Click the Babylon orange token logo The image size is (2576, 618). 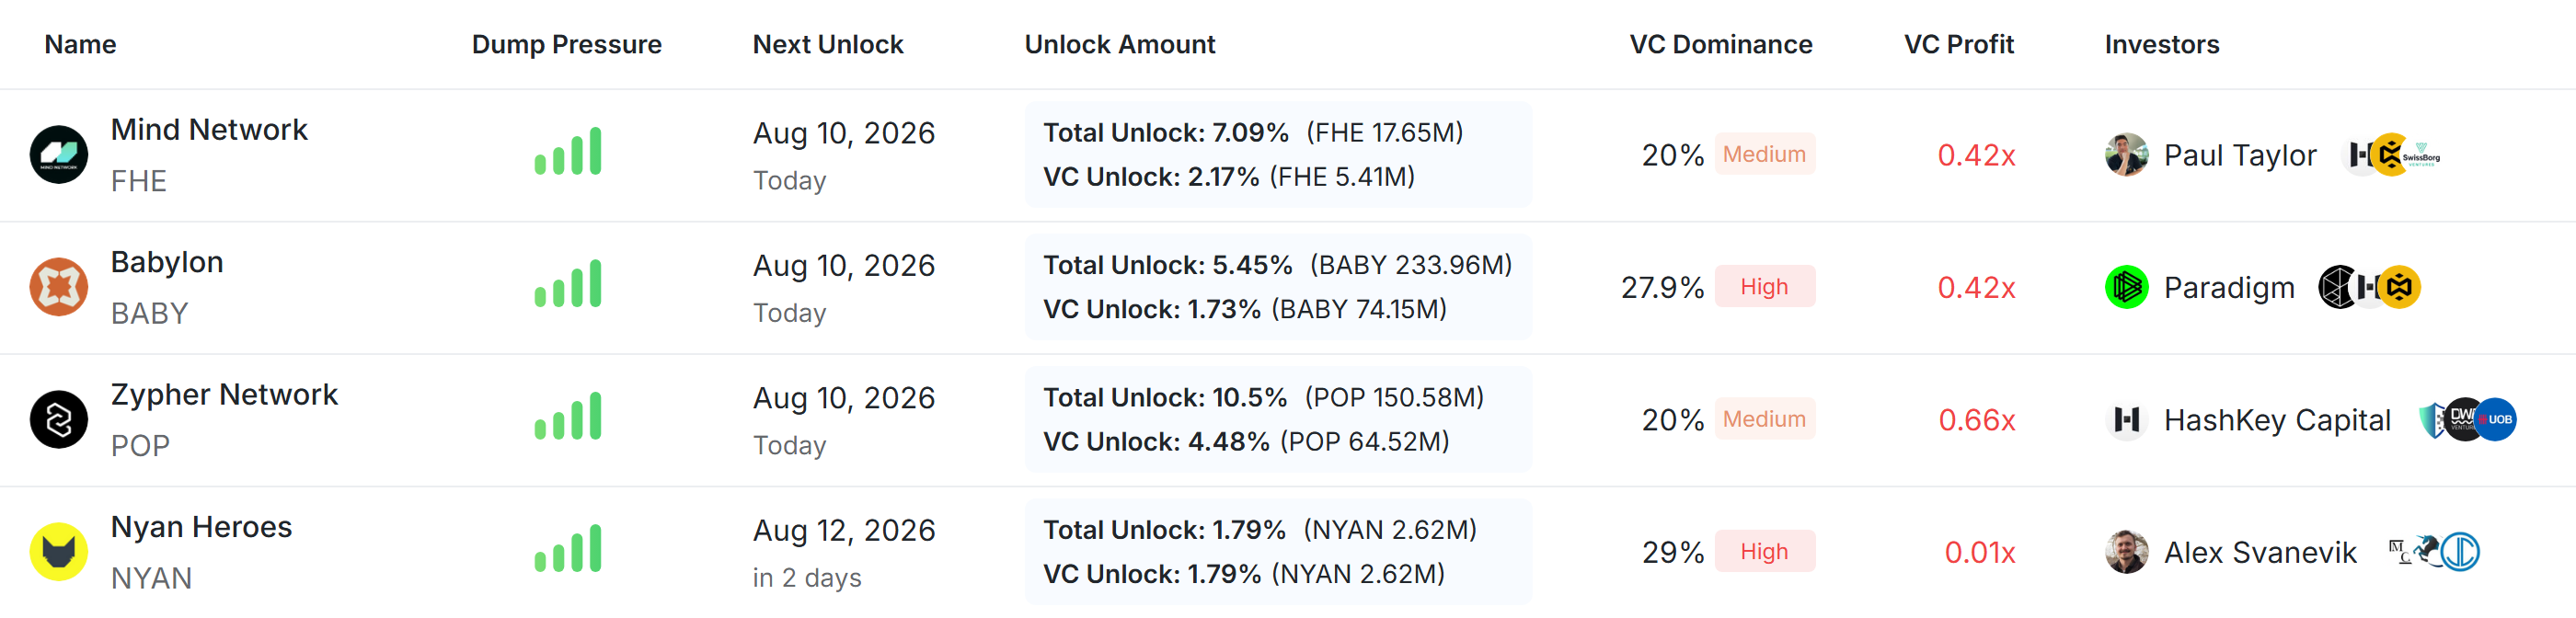click(59, 287)
